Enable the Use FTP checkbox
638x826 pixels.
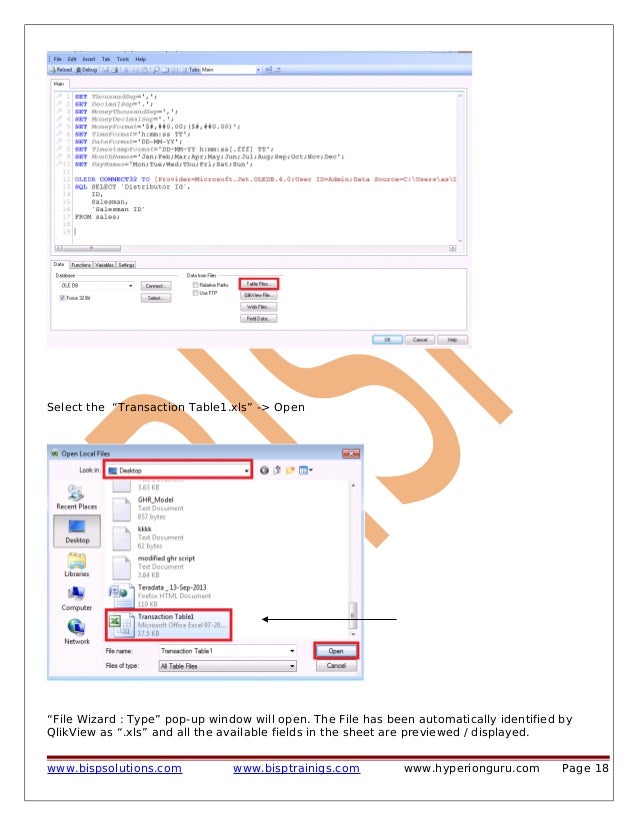point(195,293)
